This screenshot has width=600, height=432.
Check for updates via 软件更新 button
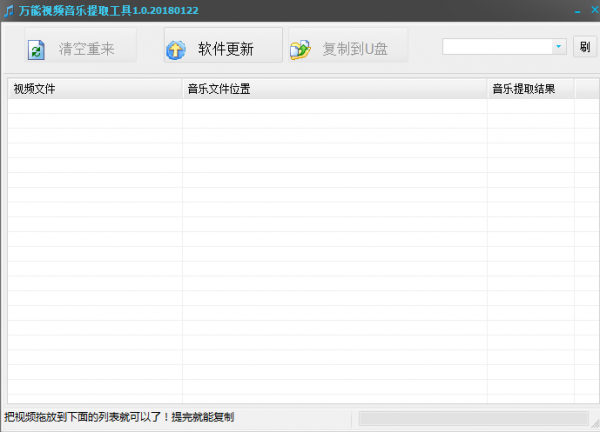pyautogui.click(x=223, y=45)
